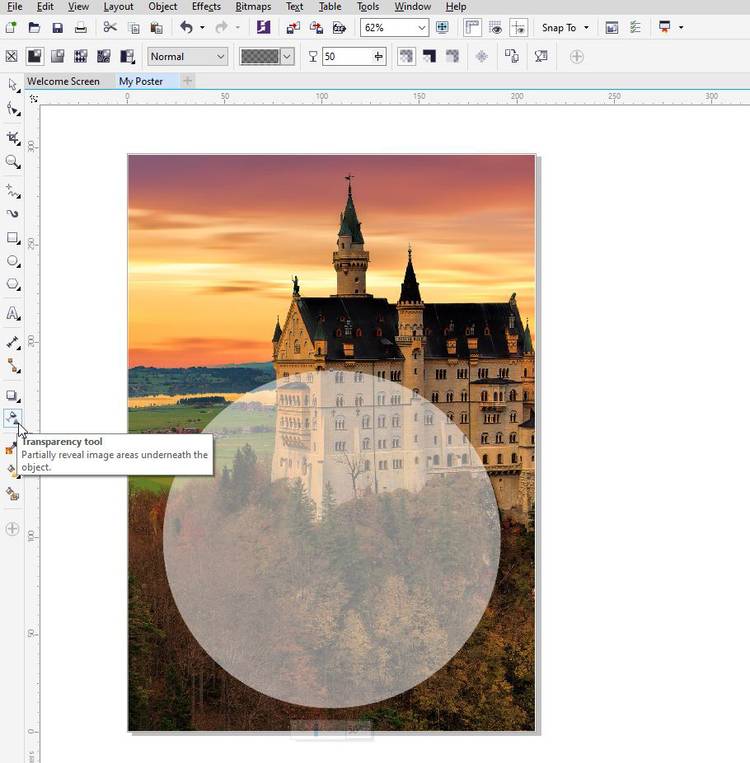Apply transparency to Outline only

(453, 56)
